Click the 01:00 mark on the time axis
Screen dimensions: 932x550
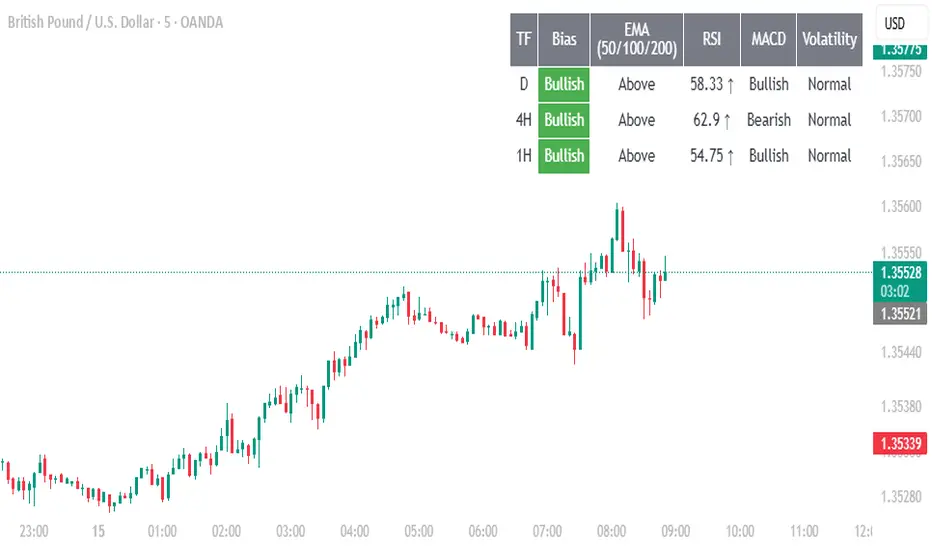tap(162, 531)
